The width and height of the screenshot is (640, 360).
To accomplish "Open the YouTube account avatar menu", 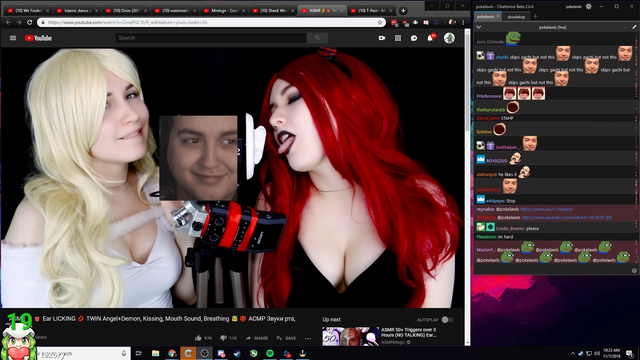I will click(449, 38).
